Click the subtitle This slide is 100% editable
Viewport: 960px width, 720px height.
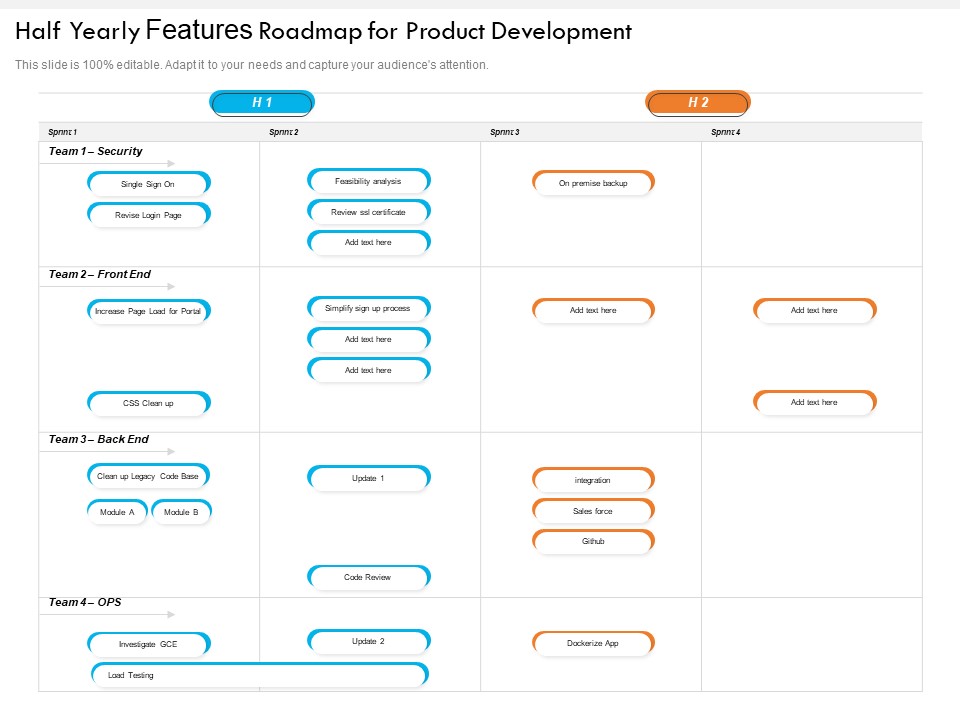coord(252,65)
